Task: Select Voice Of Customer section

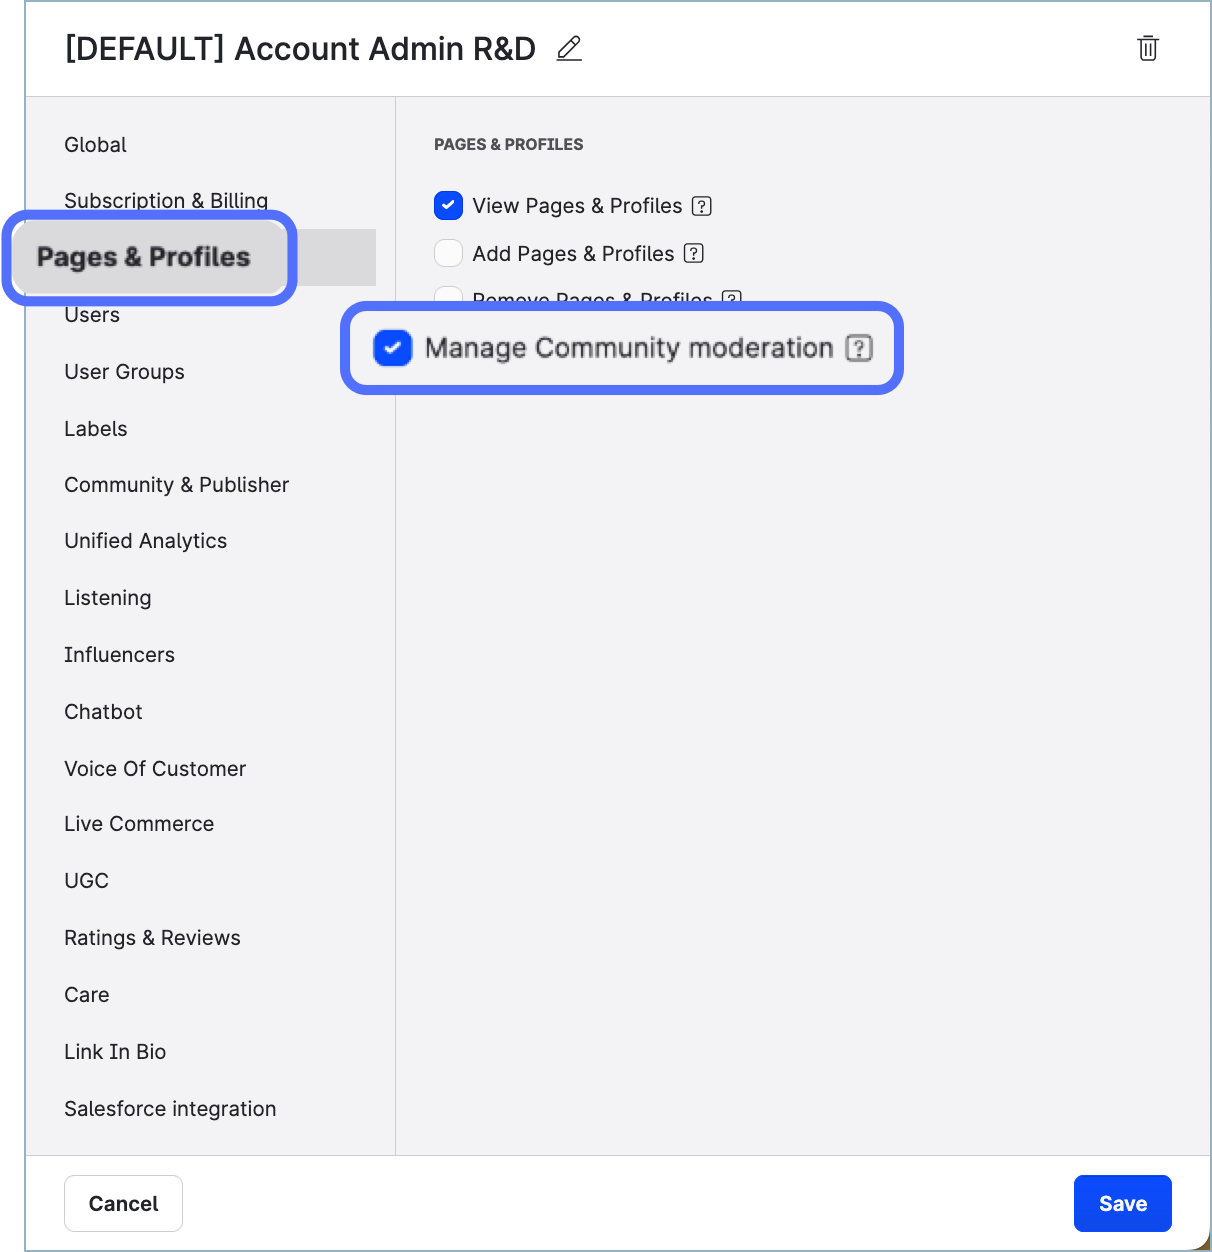Action: click(155, 769)
